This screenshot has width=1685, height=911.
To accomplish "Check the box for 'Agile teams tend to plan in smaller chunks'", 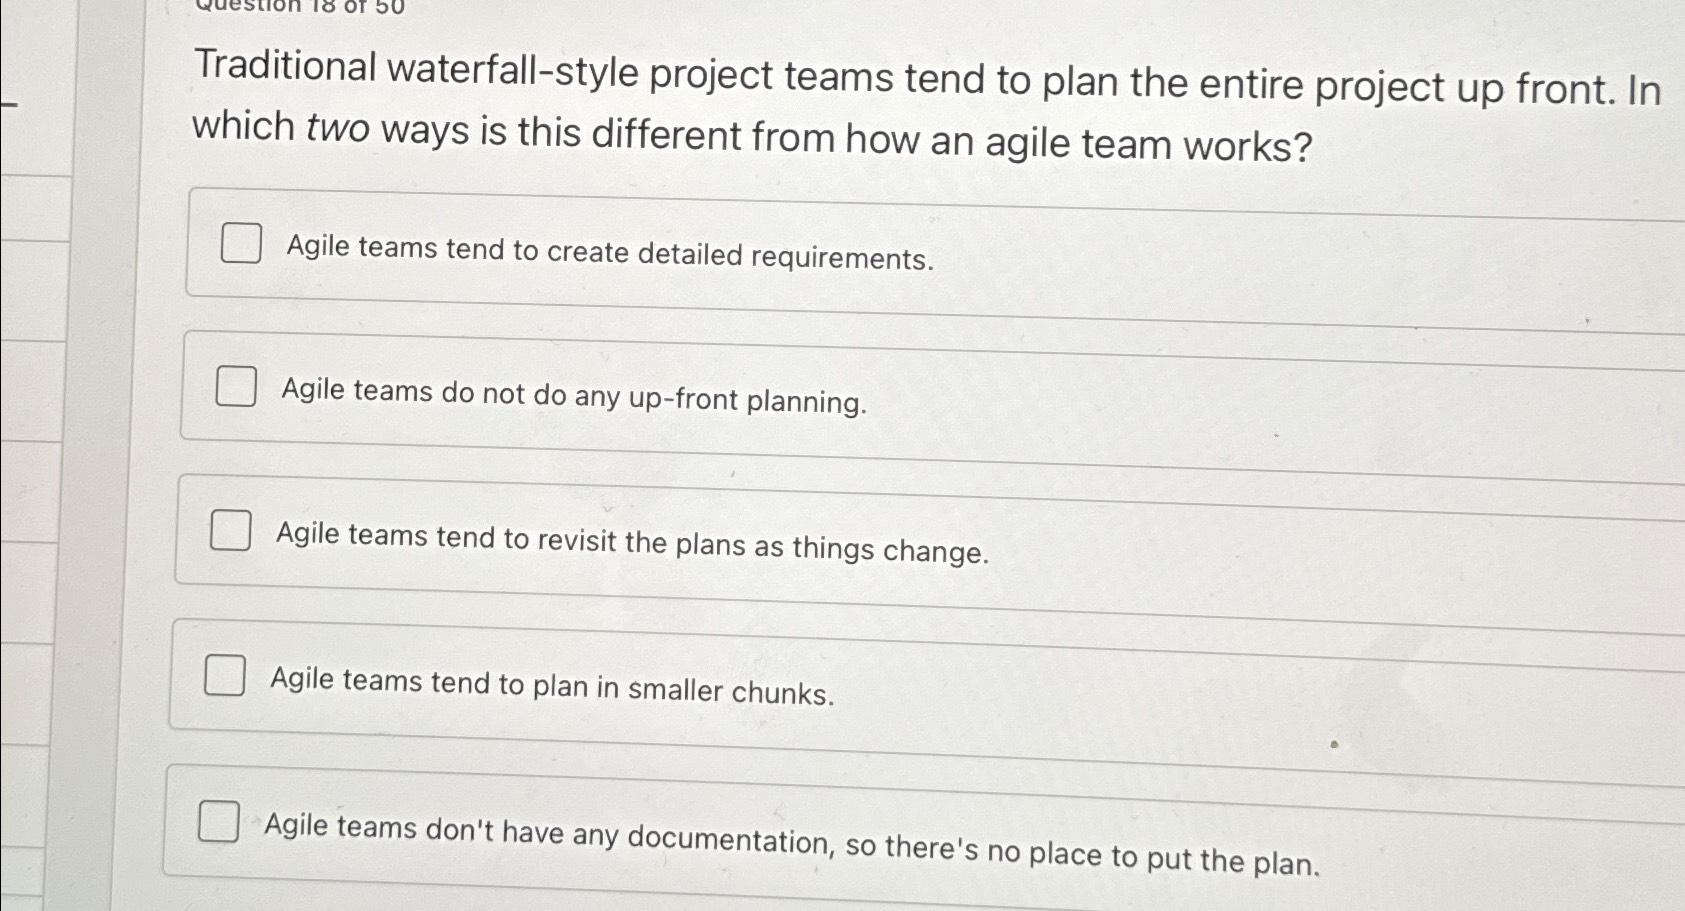I will 226,677.
